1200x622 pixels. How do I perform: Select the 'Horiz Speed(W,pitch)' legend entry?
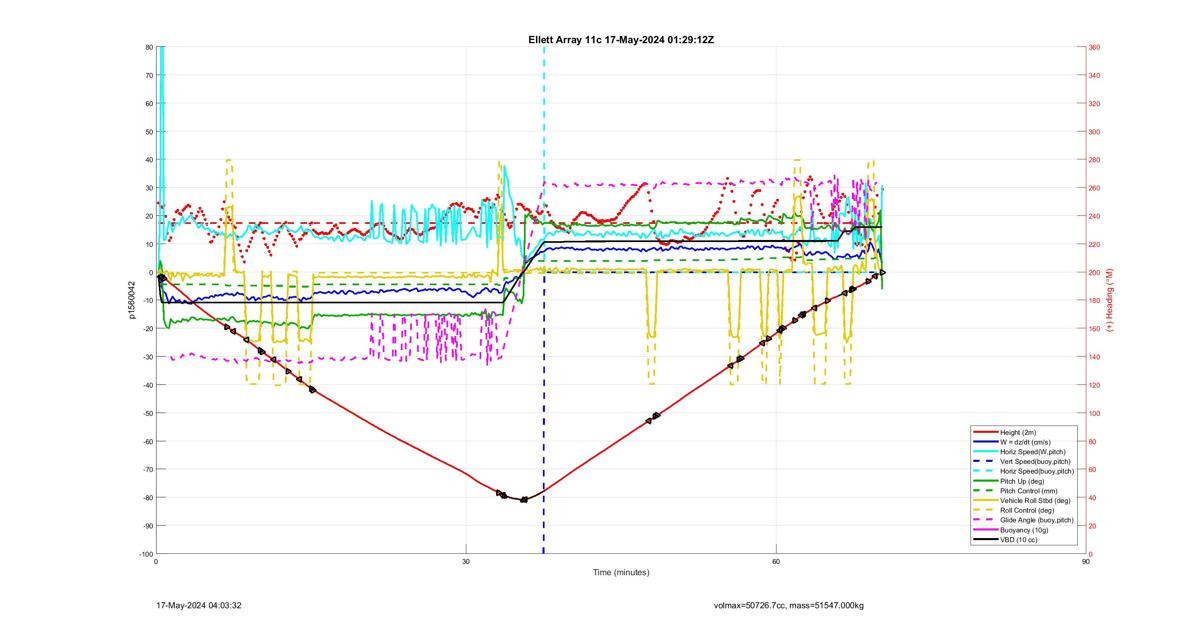1020,452
